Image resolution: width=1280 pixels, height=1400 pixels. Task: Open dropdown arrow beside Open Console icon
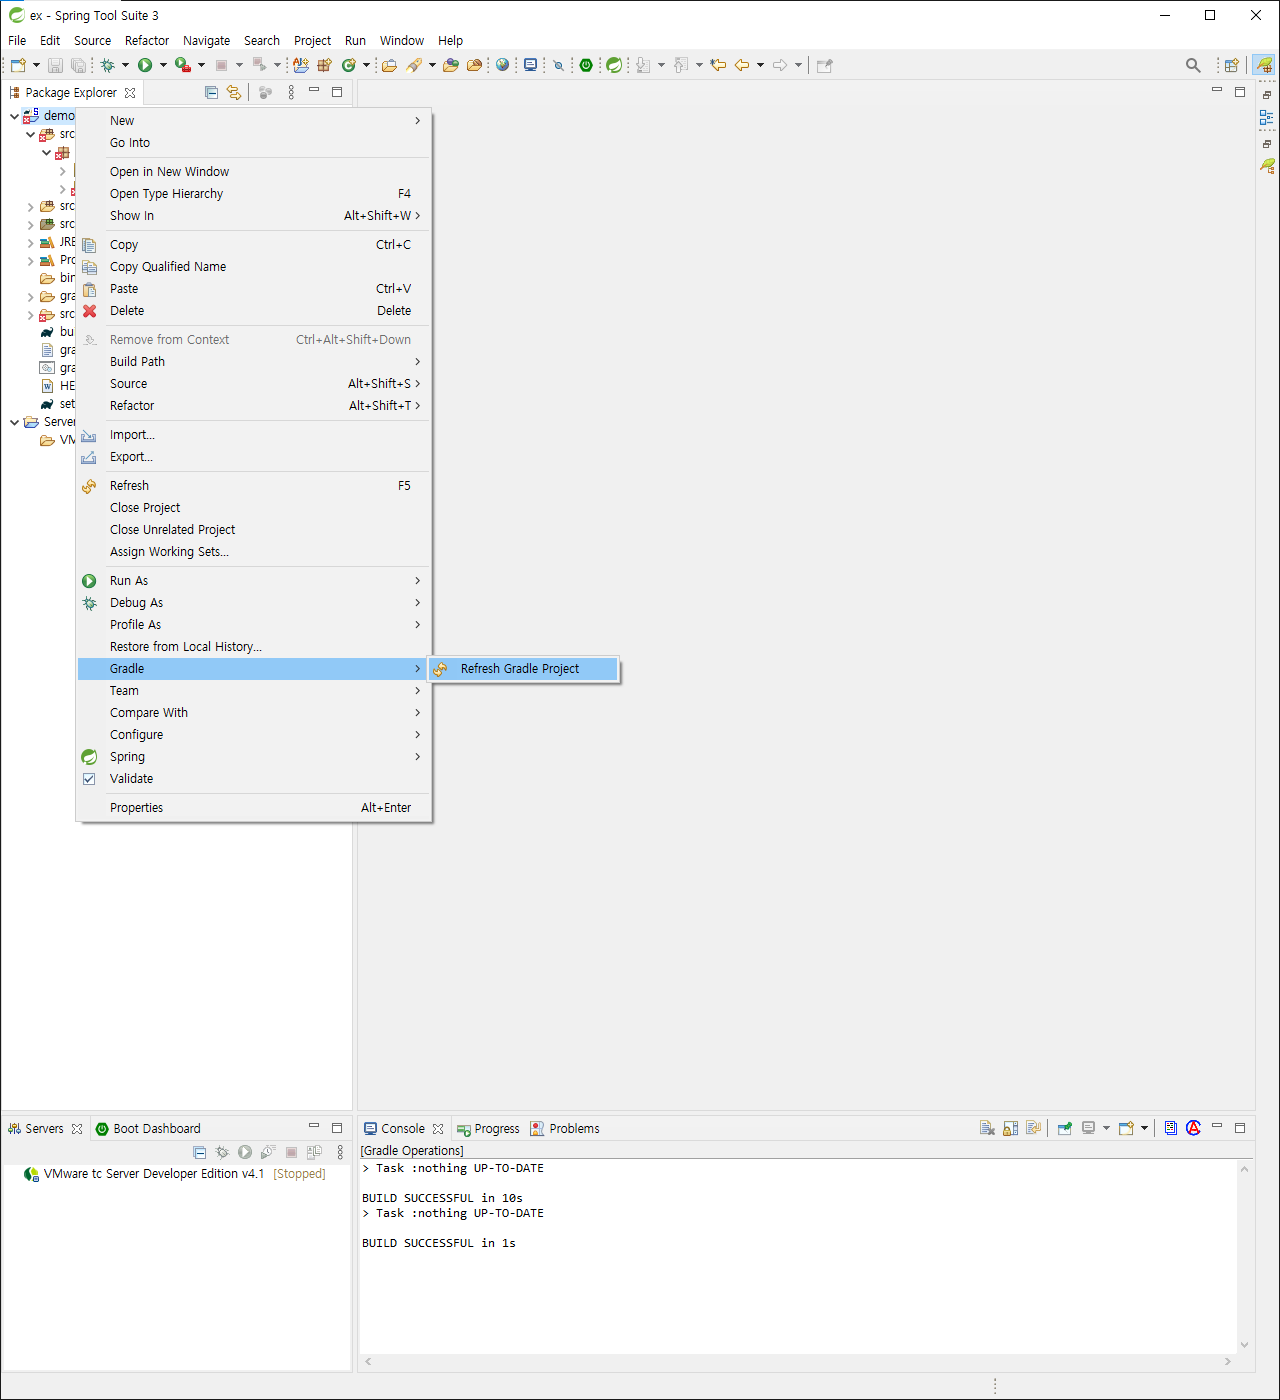(x=1144, y=1128)
